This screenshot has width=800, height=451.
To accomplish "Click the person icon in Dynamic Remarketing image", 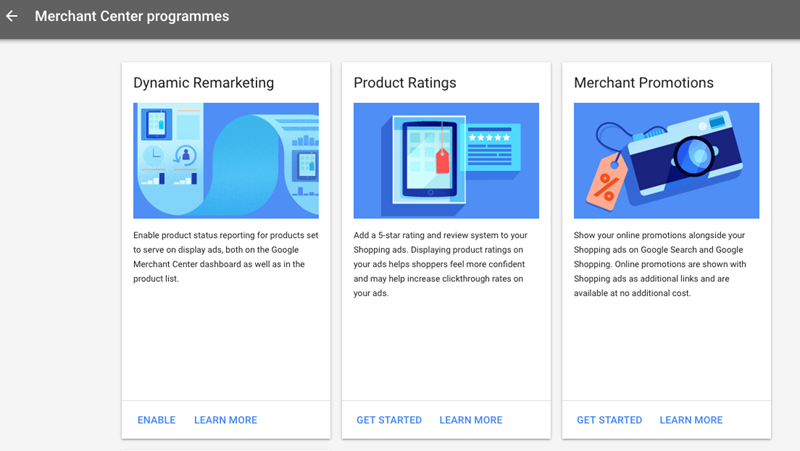I will (x=184, y=155).
